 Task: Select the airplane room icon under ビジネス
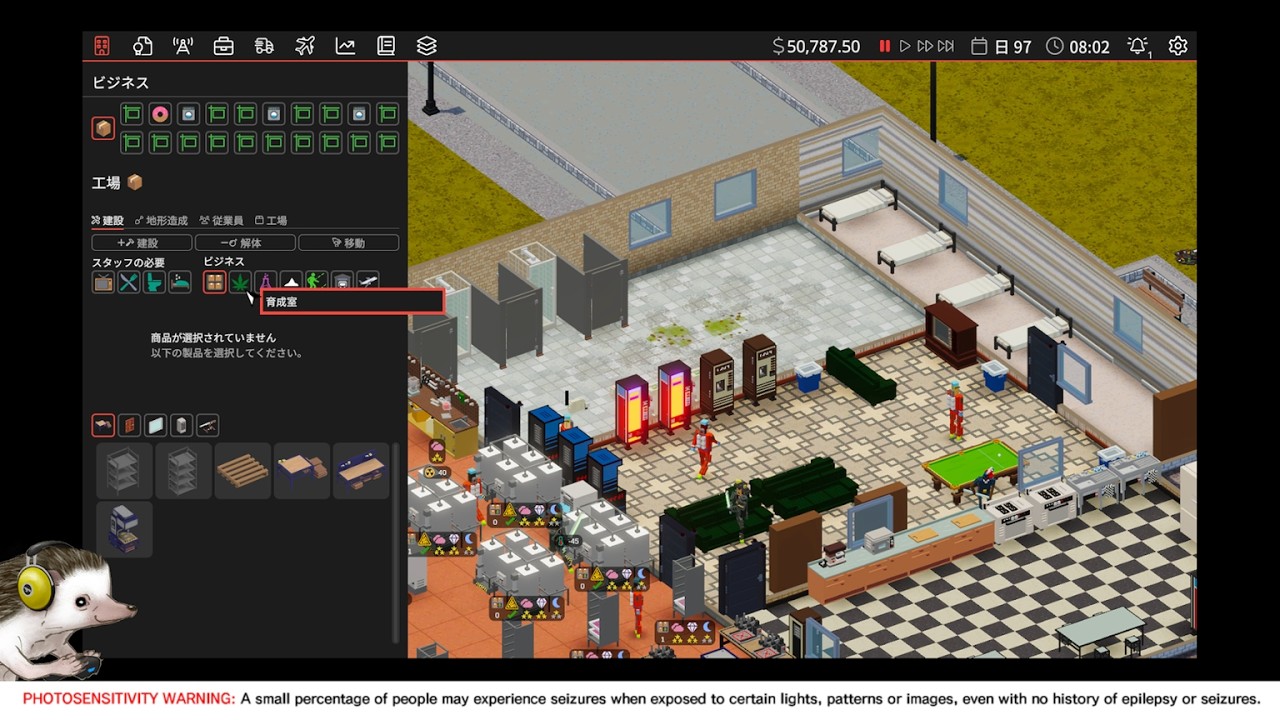368,280
